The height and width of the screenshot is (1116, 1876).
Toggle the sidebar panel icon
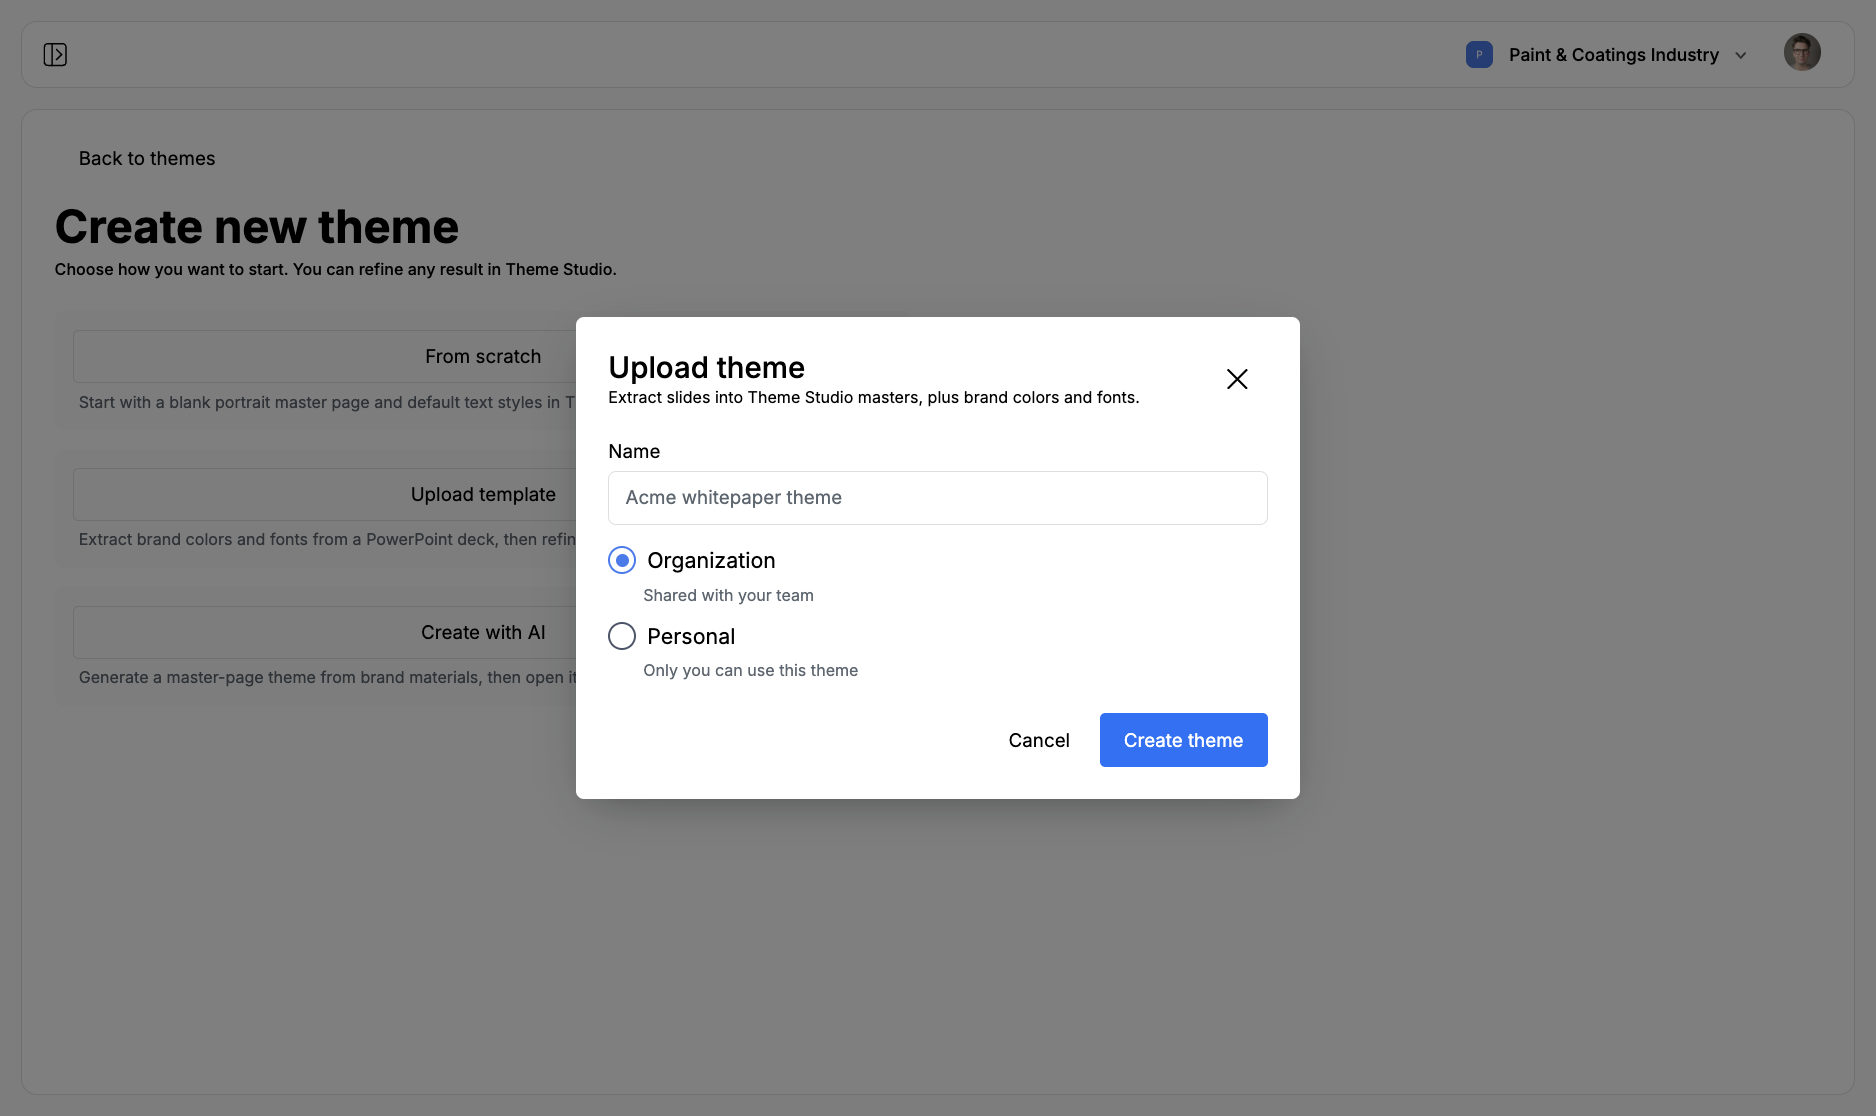click(x=55, y=54)
